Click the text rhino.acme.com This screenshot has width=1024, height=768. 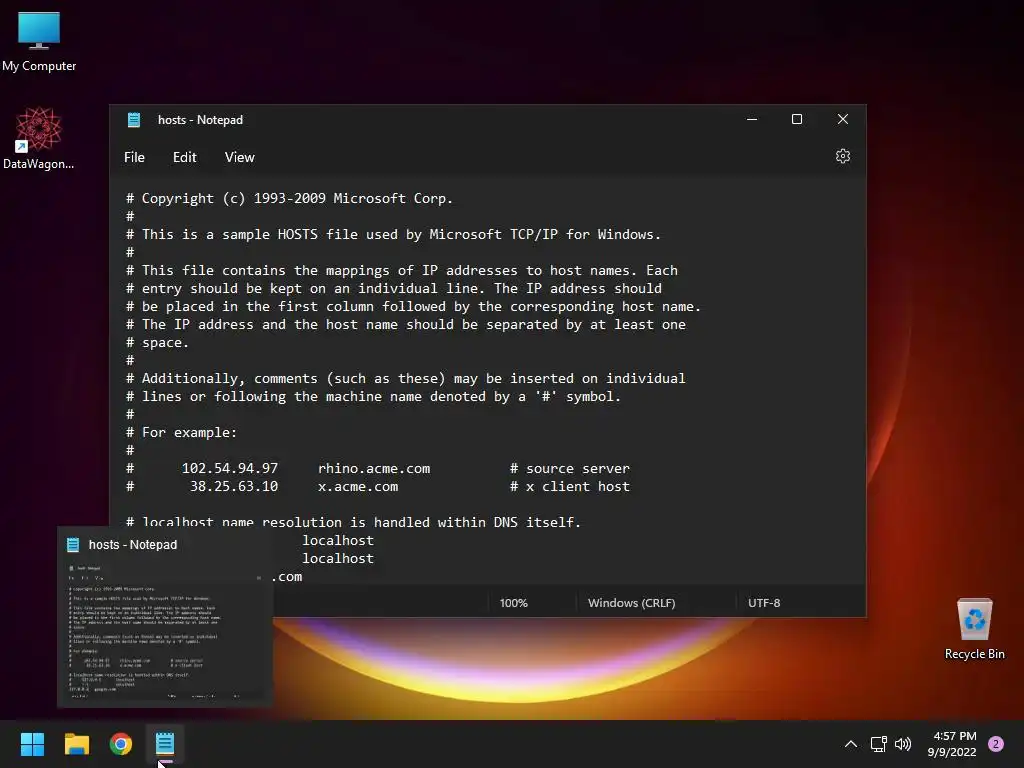tap(374, 468)
